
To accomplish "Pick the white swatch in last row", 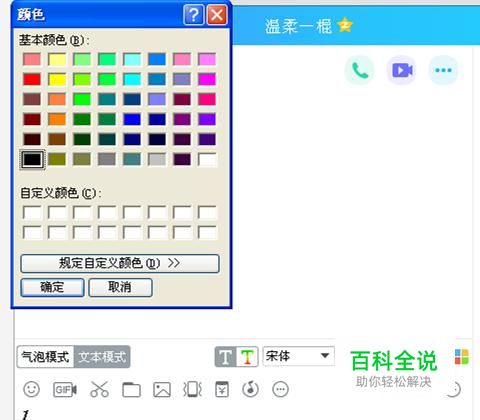I will click(x=207, y=159).
